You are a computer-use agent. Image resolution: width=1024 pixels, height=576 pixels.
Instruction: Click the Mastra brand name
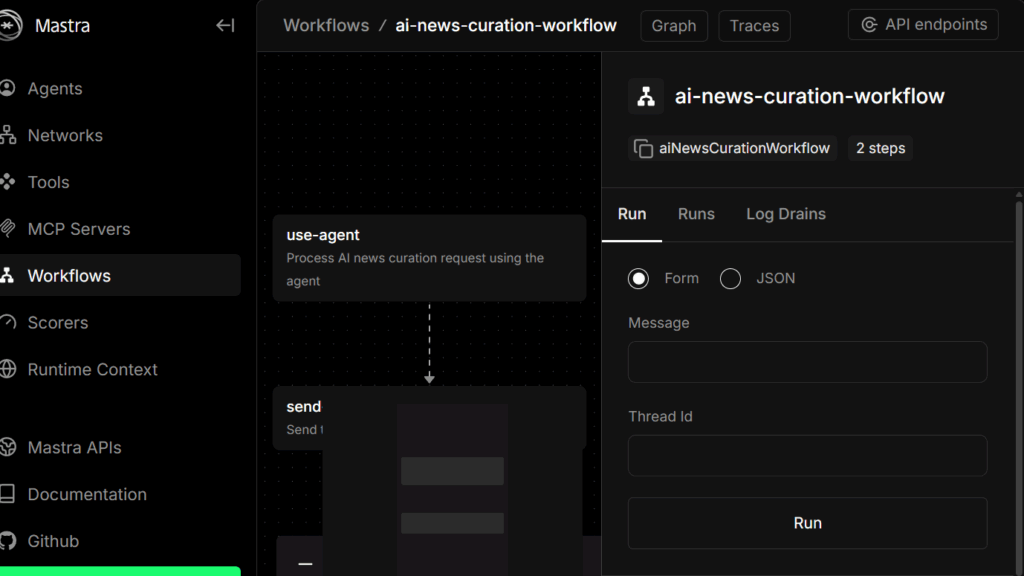62,26
